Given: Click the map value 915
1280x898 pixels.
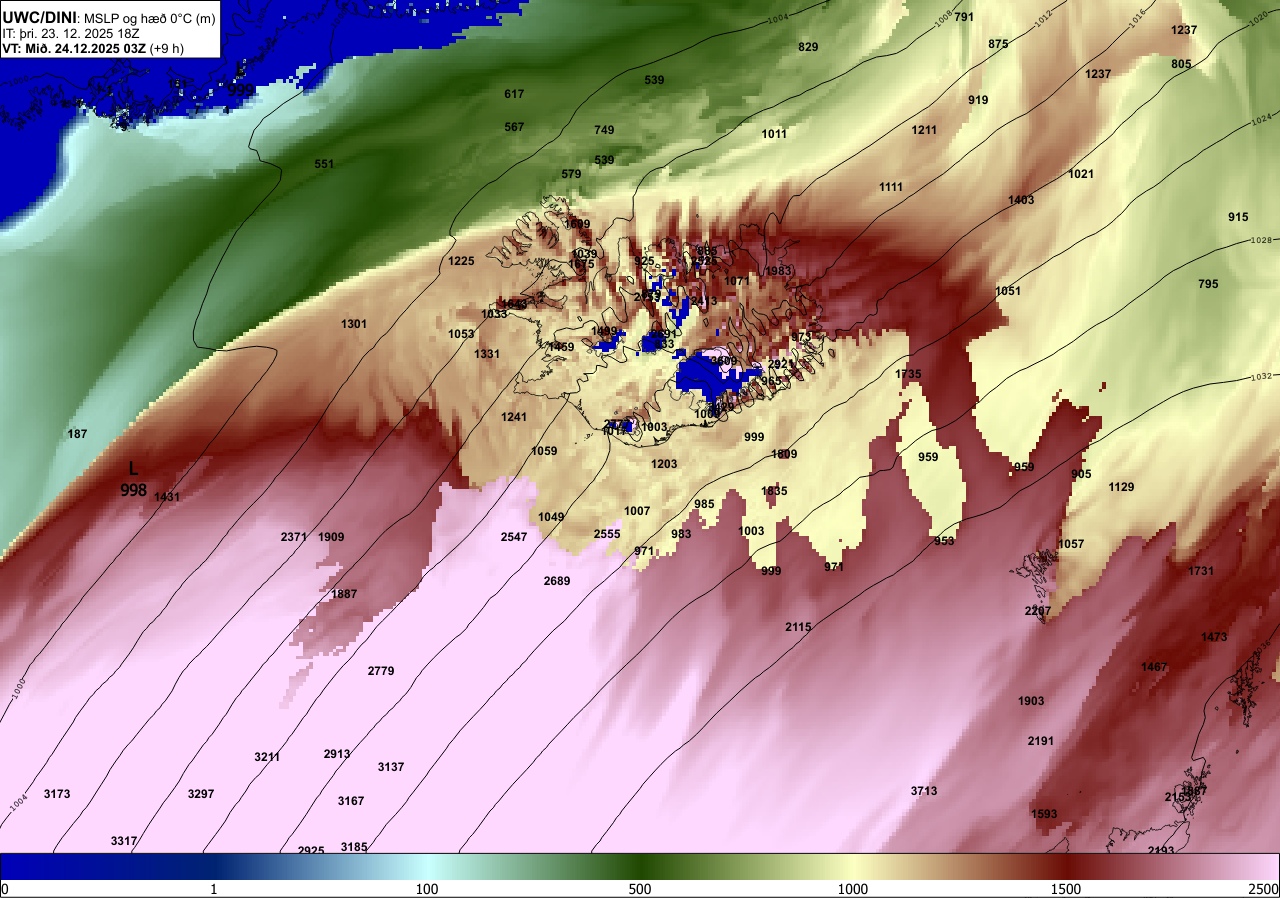Looking at the screenshot, I should [1238, 217].
